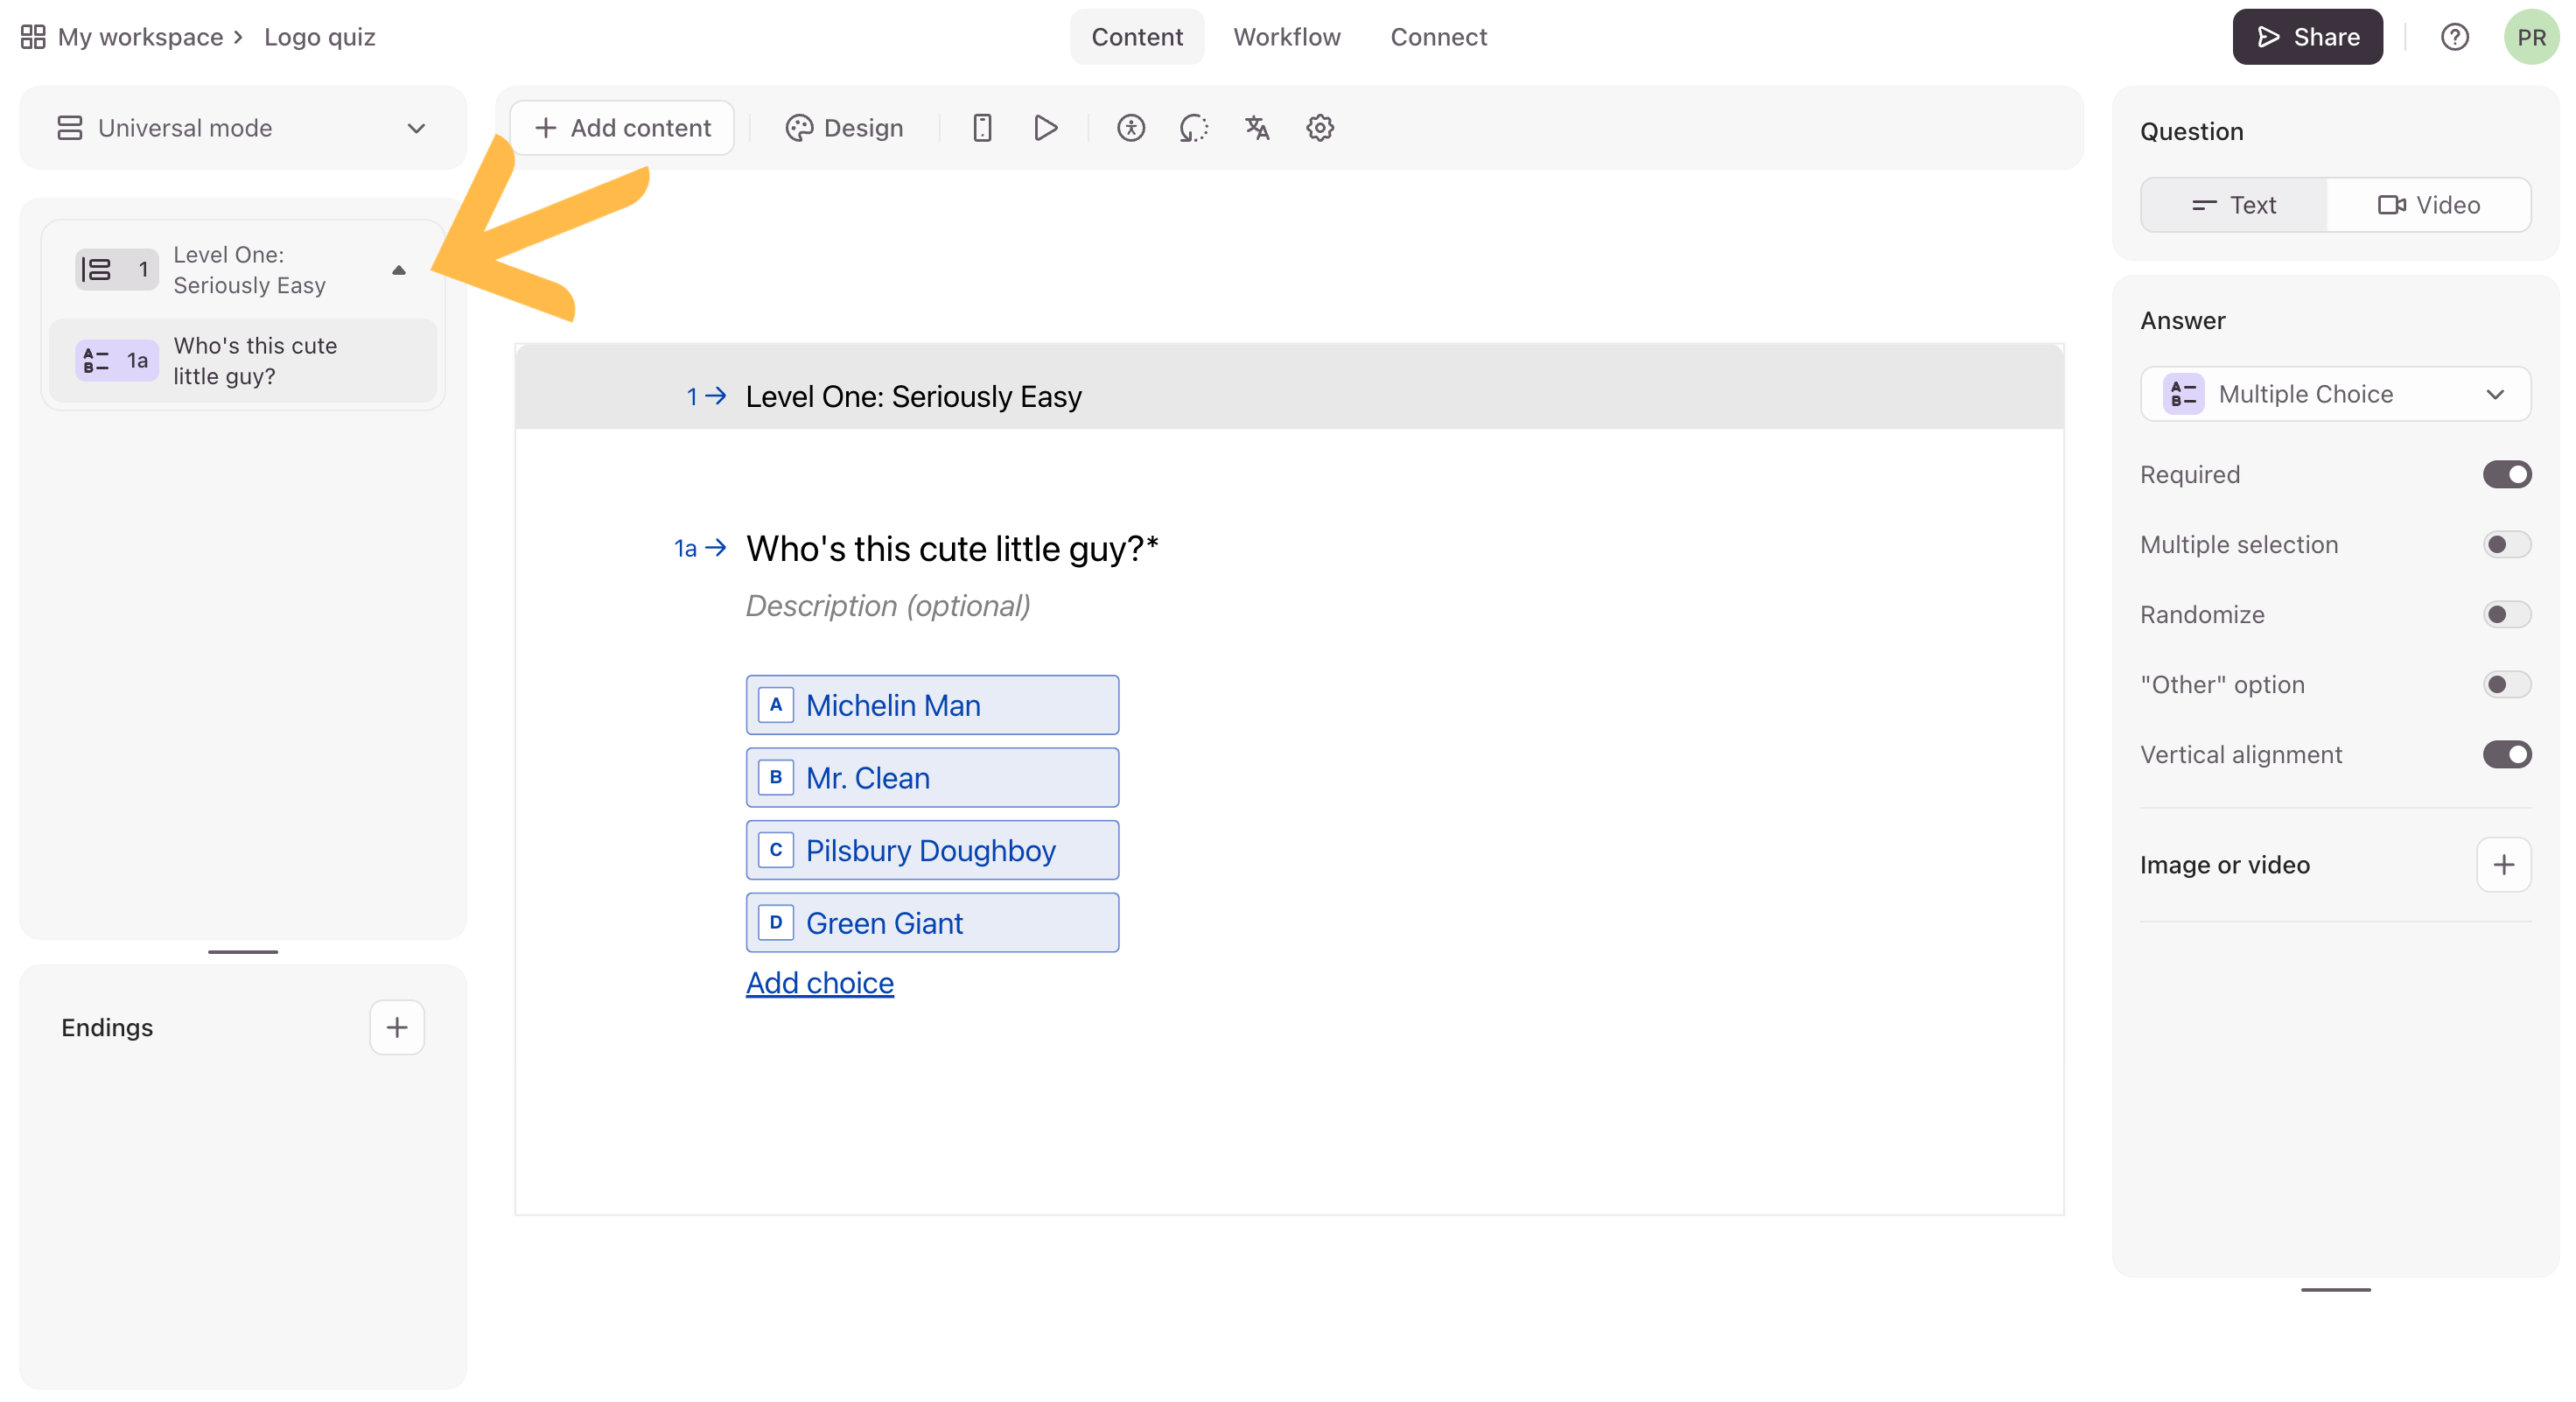Click the Design palette button
Screen dimensions: 2576x1402
coord(844,128)
